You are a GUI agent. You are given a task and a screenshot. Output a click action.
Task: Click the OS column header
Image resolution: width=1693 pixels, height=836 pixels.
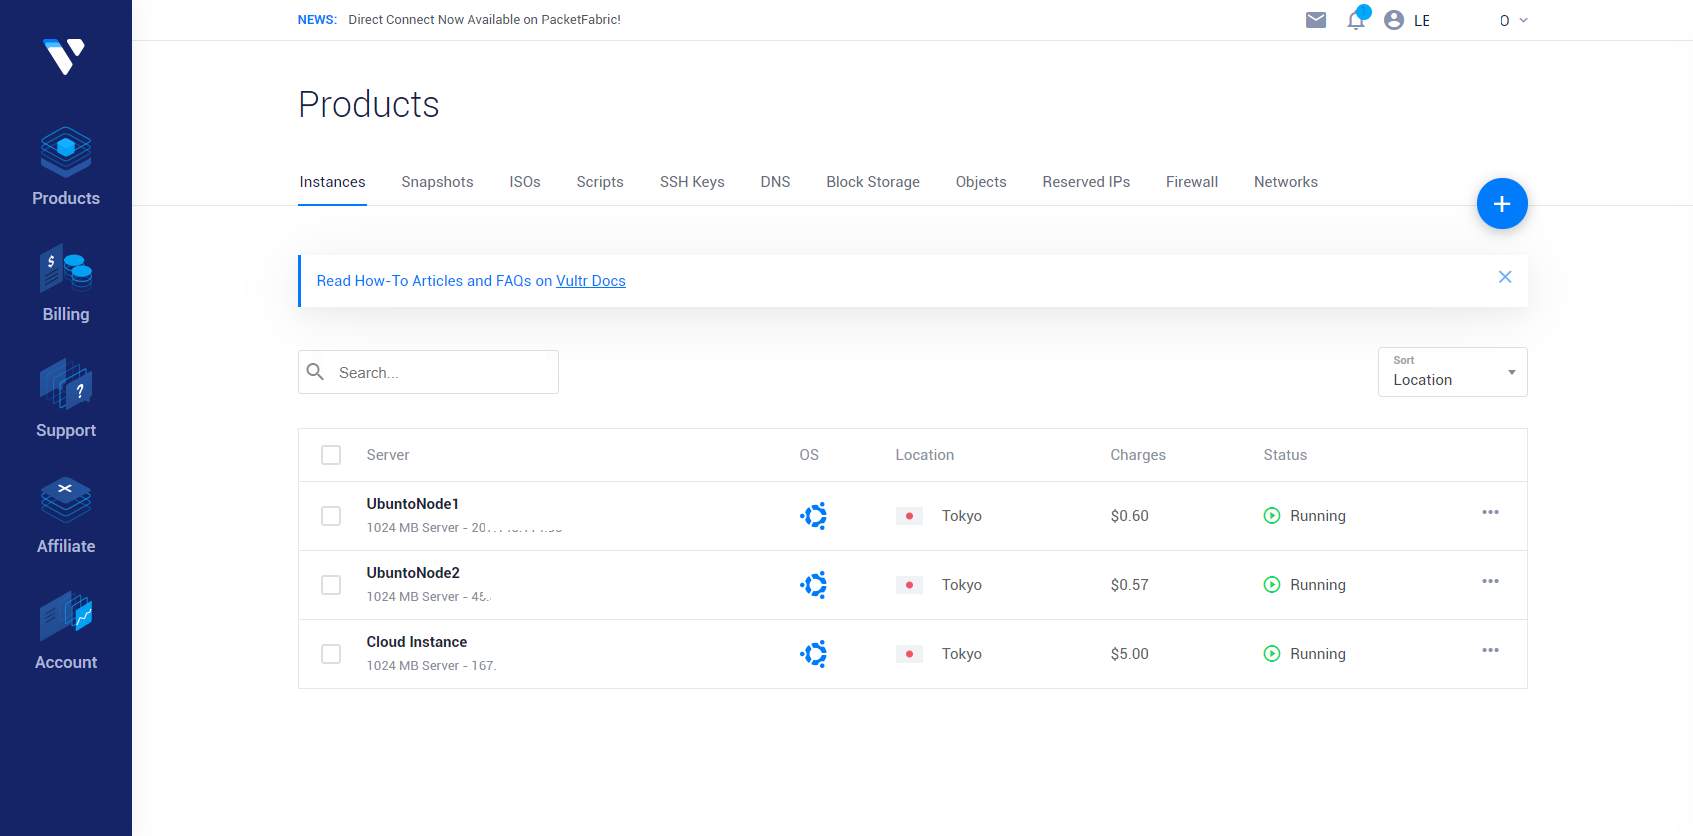pos(809,455)
